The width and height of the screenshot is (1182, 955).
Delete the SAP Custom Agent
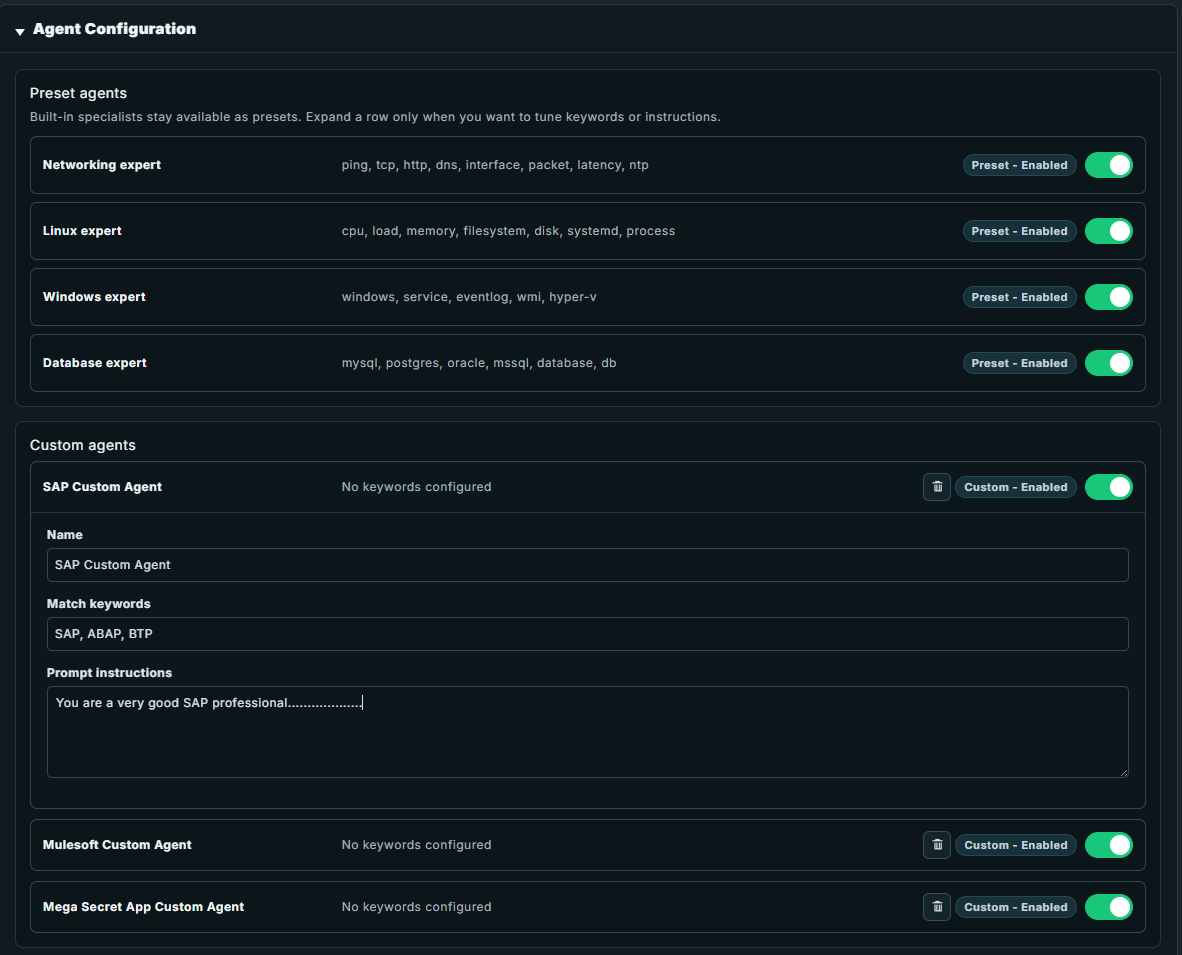click(x=936, y=487)
